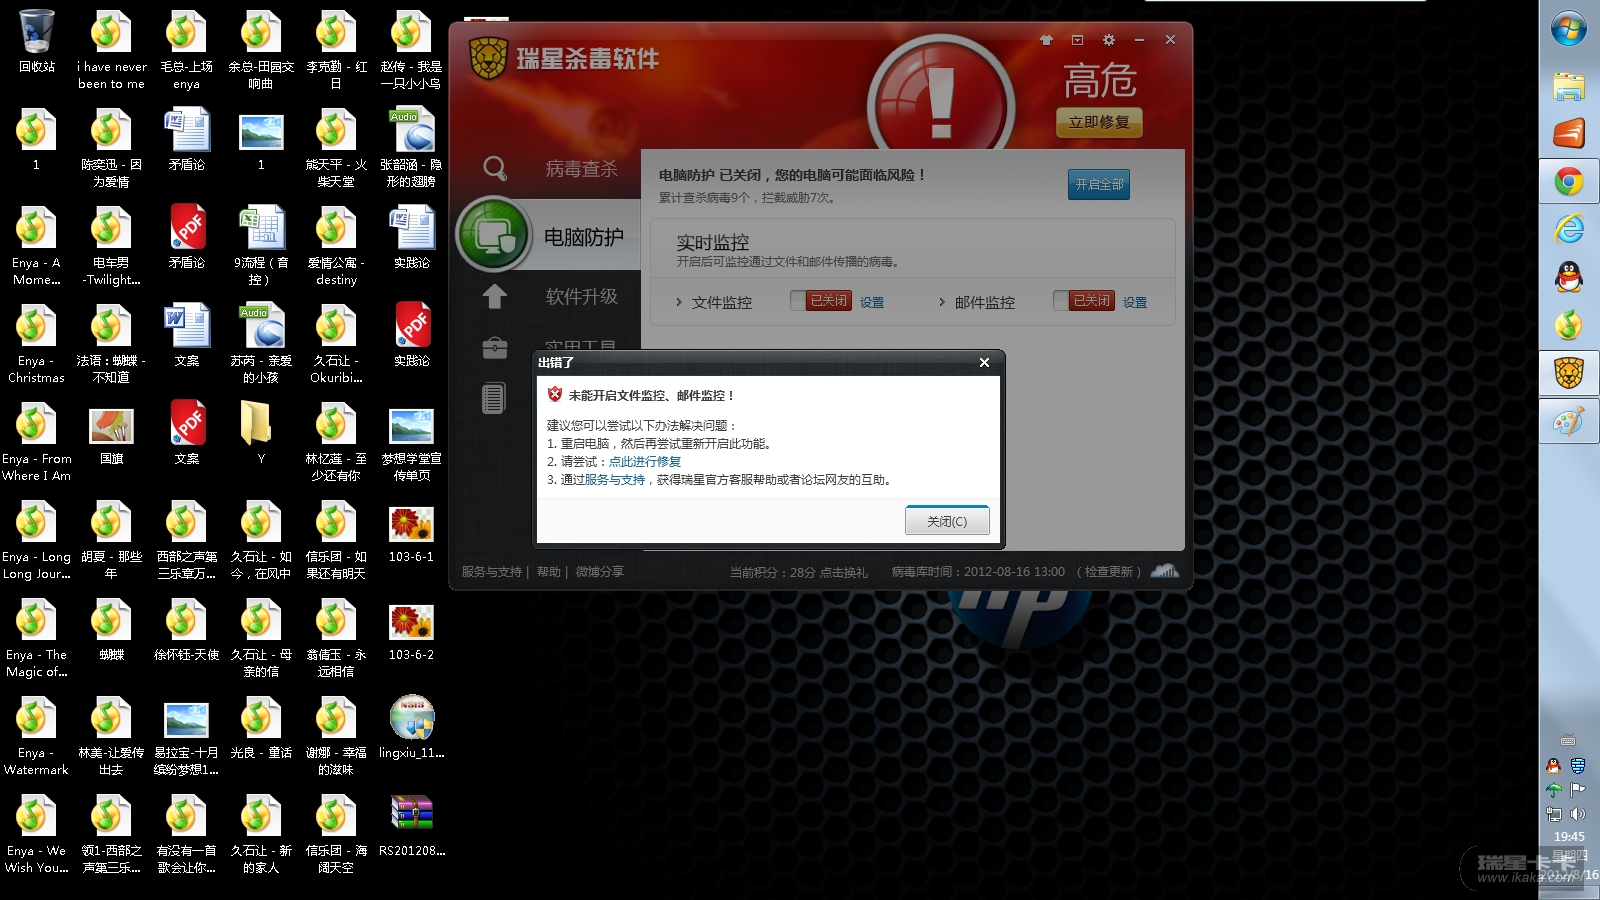Select the Enya - Watermark music file
Viewport: 1600px width, 900px height.
click(37, 736)
